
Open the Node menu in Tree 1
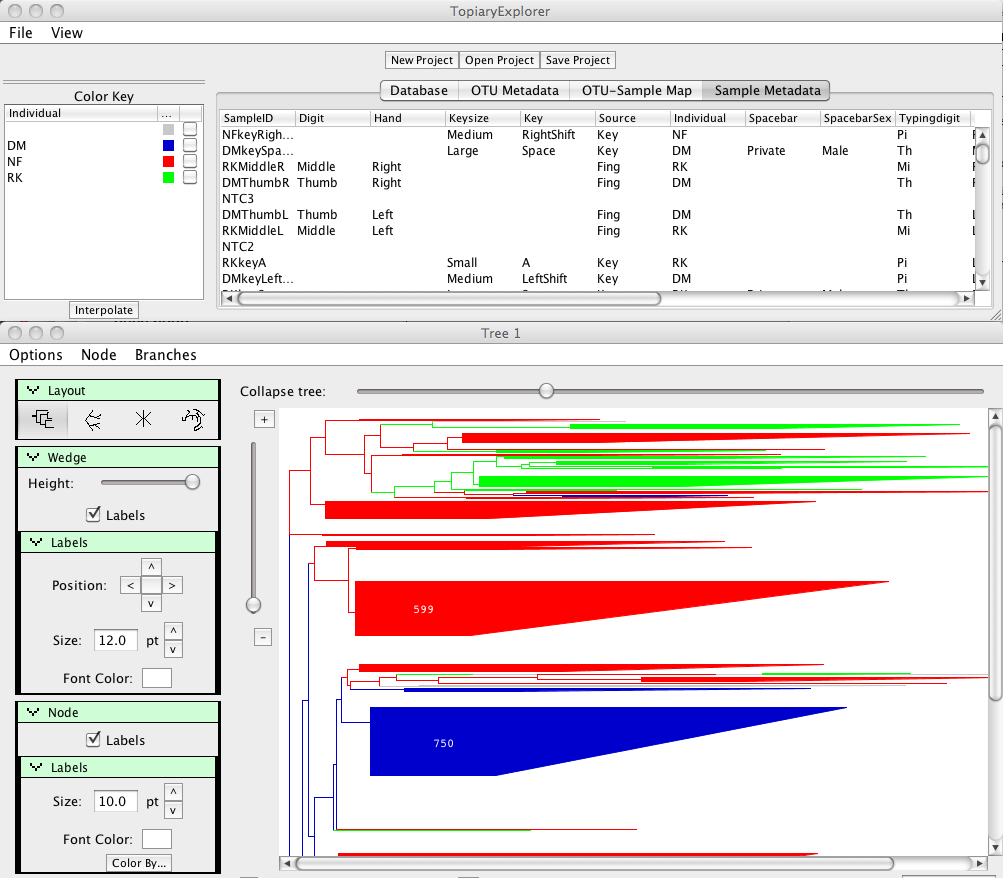pos(99,355)
